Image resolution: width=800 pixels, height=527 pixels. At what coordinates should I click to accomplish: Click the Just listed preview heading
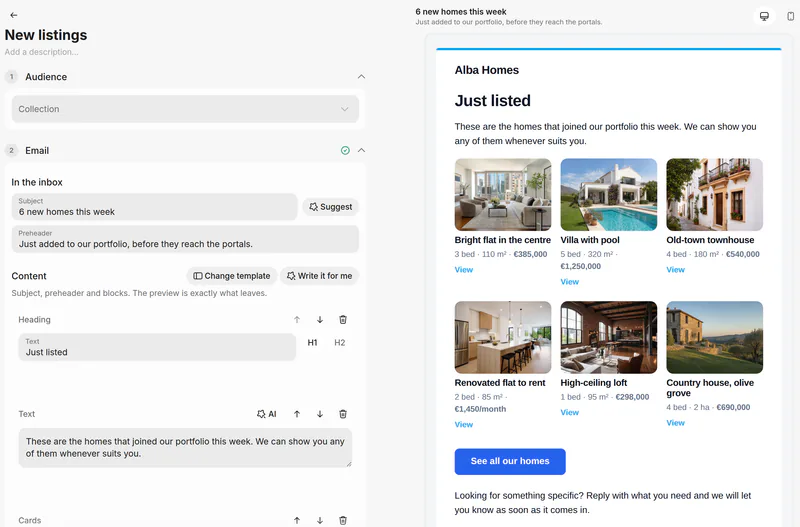point(493,101)
